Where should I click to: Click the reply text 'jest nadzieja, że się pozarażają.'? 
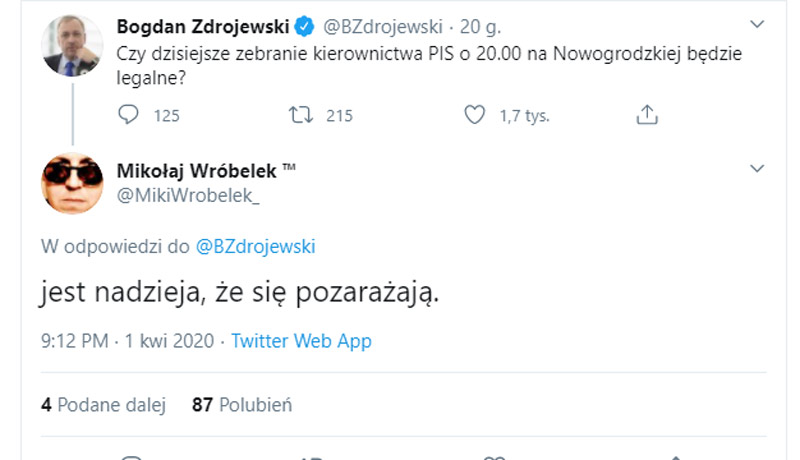tap(240, 294)
